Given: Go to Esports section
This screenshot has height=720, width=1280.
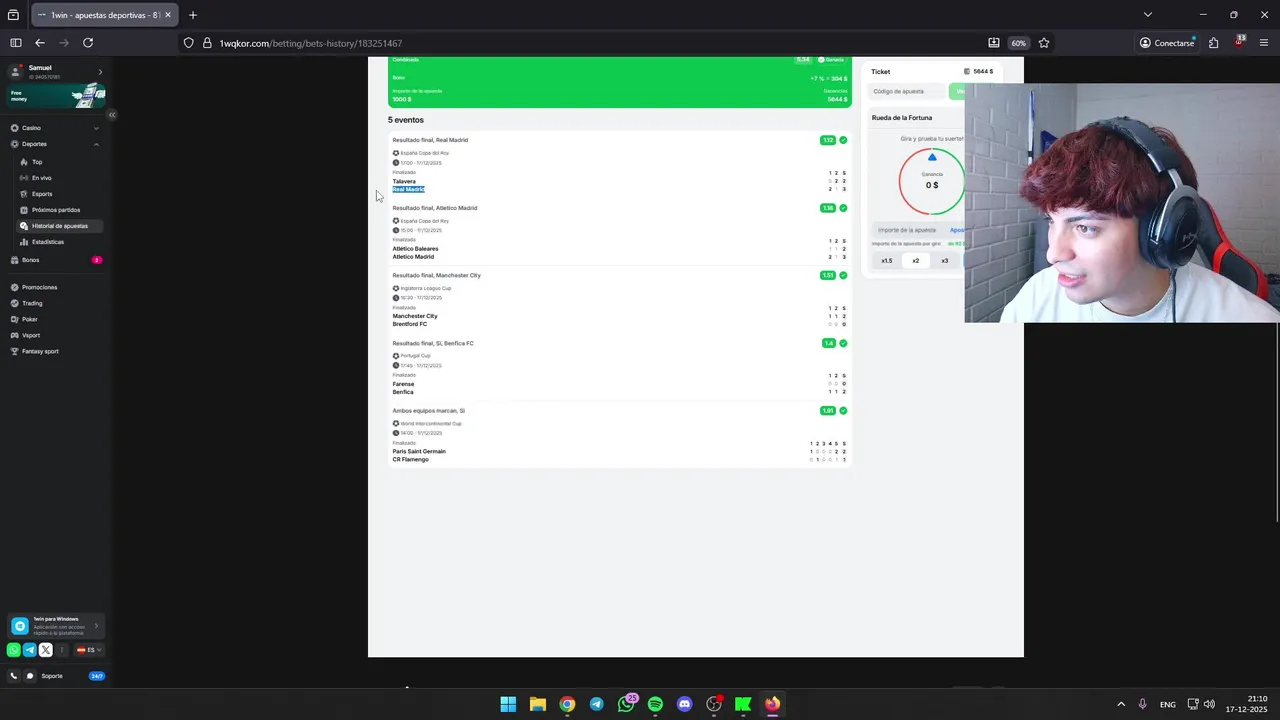Looking at the screenshot, I should pyautogui.click(x=41, y=194).
